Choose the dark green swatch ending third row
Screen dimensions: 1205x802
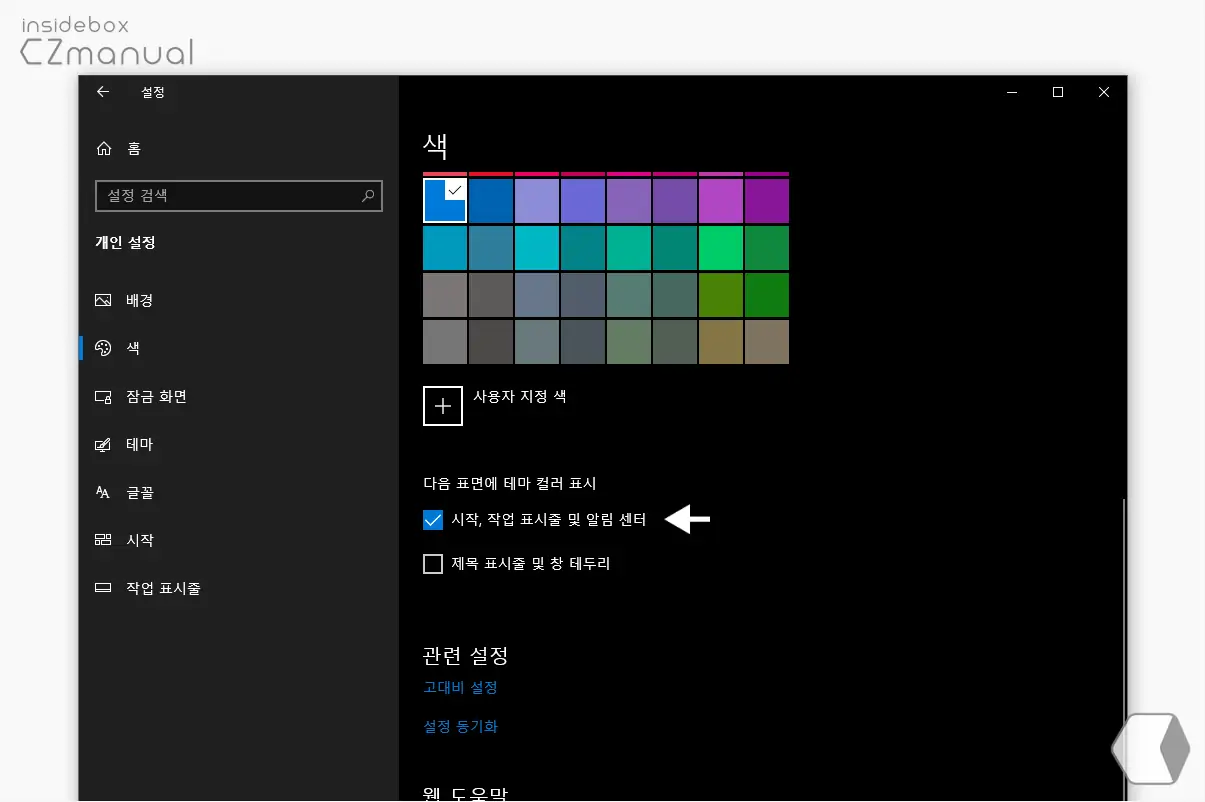click(x=767, y=295)
